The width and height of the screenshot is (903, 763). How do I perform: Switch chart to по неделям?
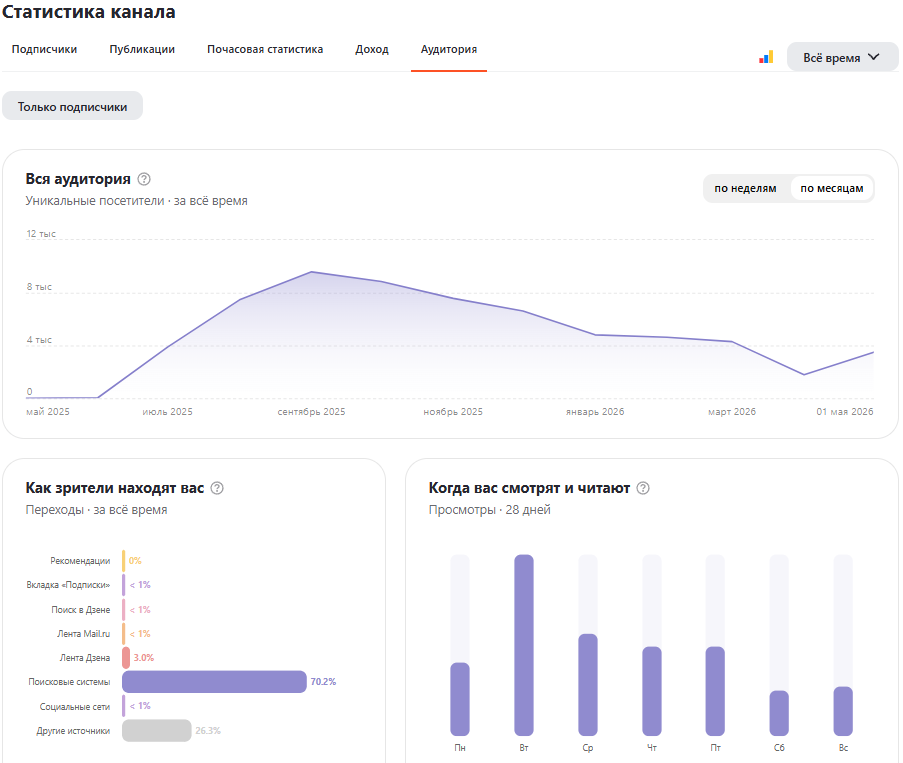click(x=745, y=188)
